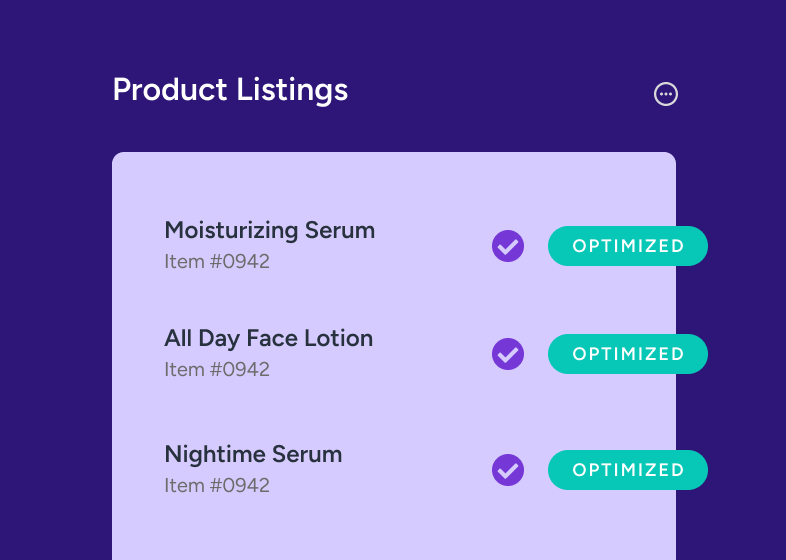Open the All Day Face Lotion listing

(268, 338)
